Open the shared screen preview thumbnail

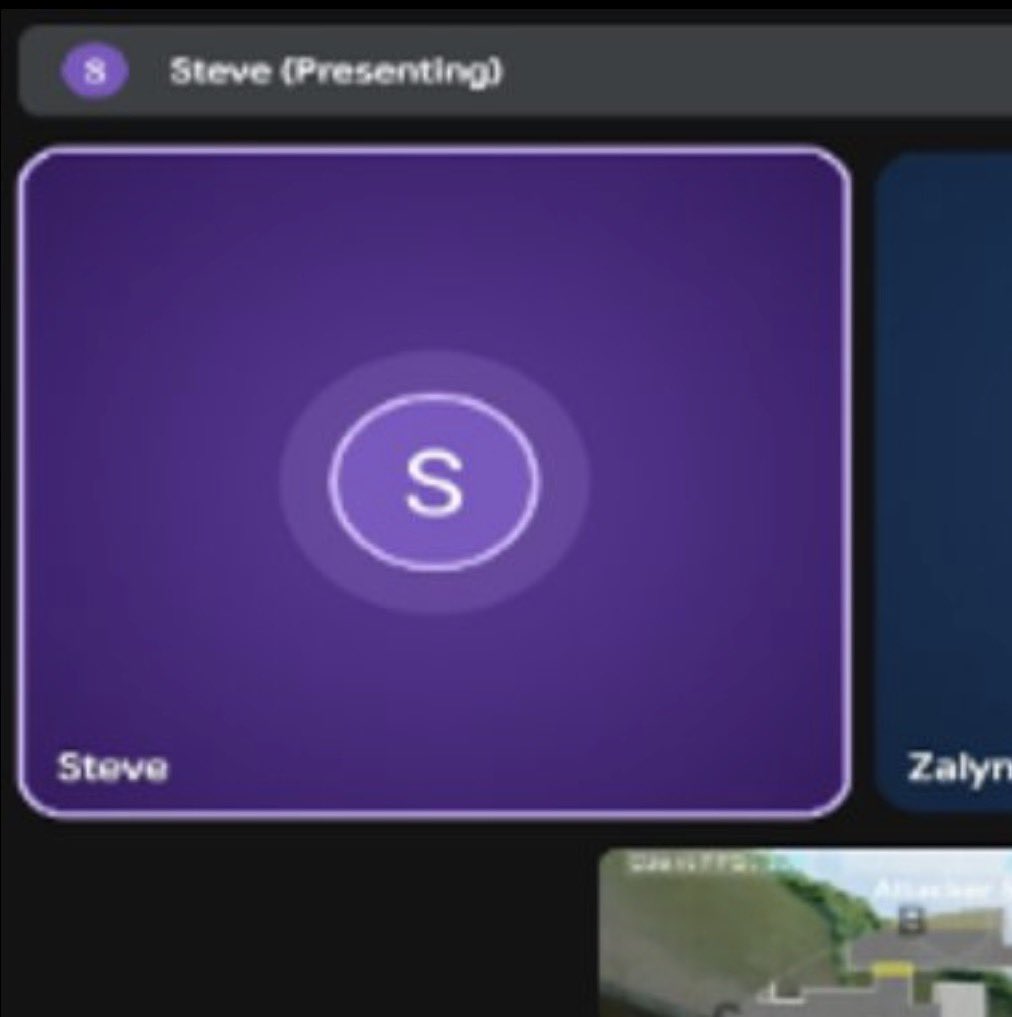(805, 933)
